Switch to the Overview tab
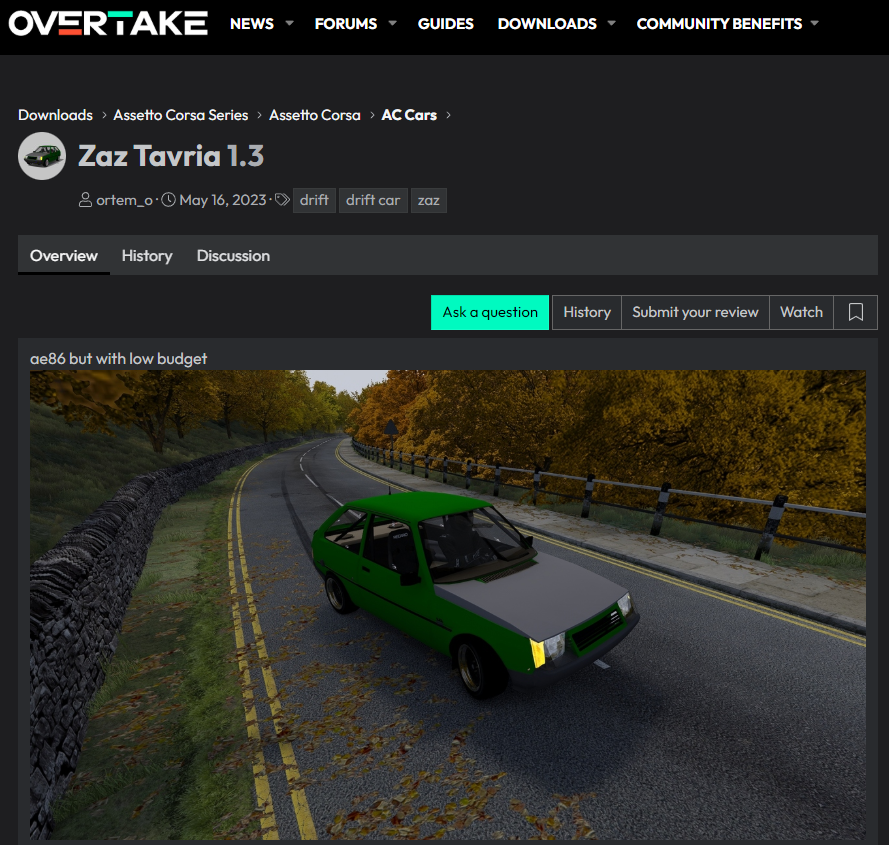The width and height of the screenshot is (889, 845). (x=64, y=256)
